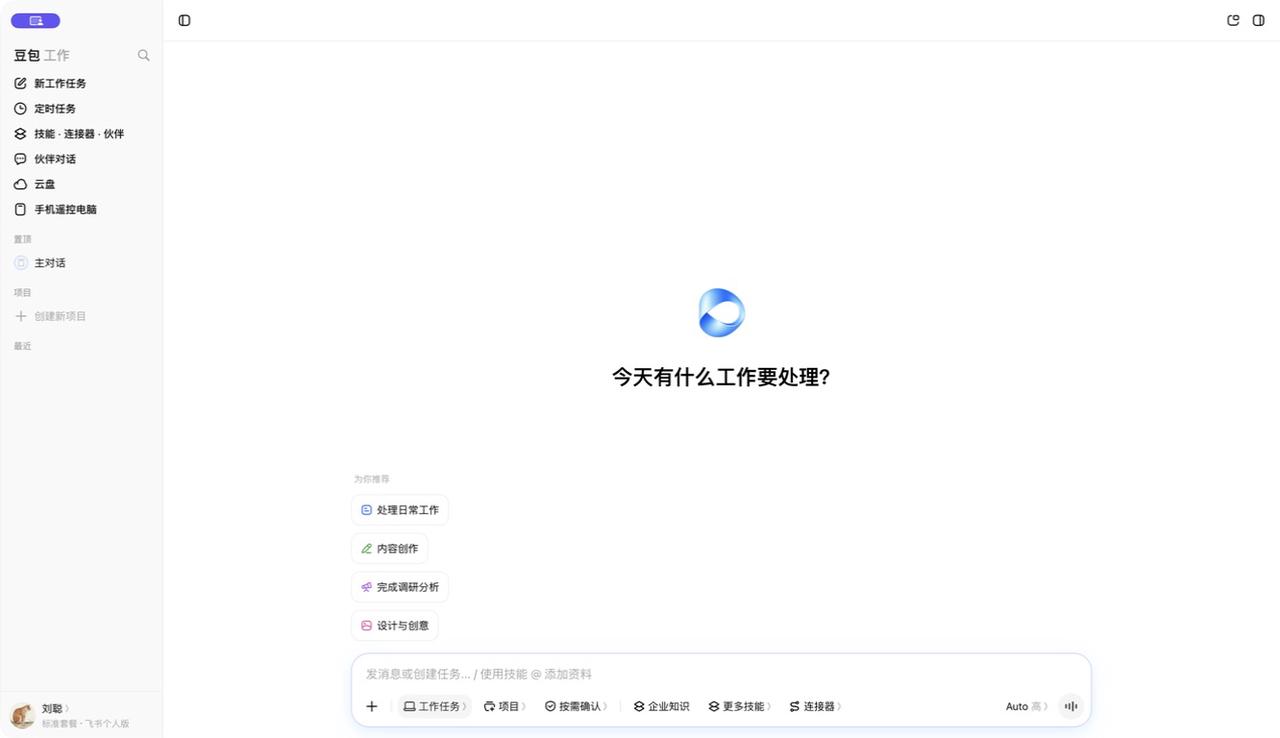Choose the 完成调研分析 suggestion
The width and height of the screenshot is (1280, 738).
(400, 587)
